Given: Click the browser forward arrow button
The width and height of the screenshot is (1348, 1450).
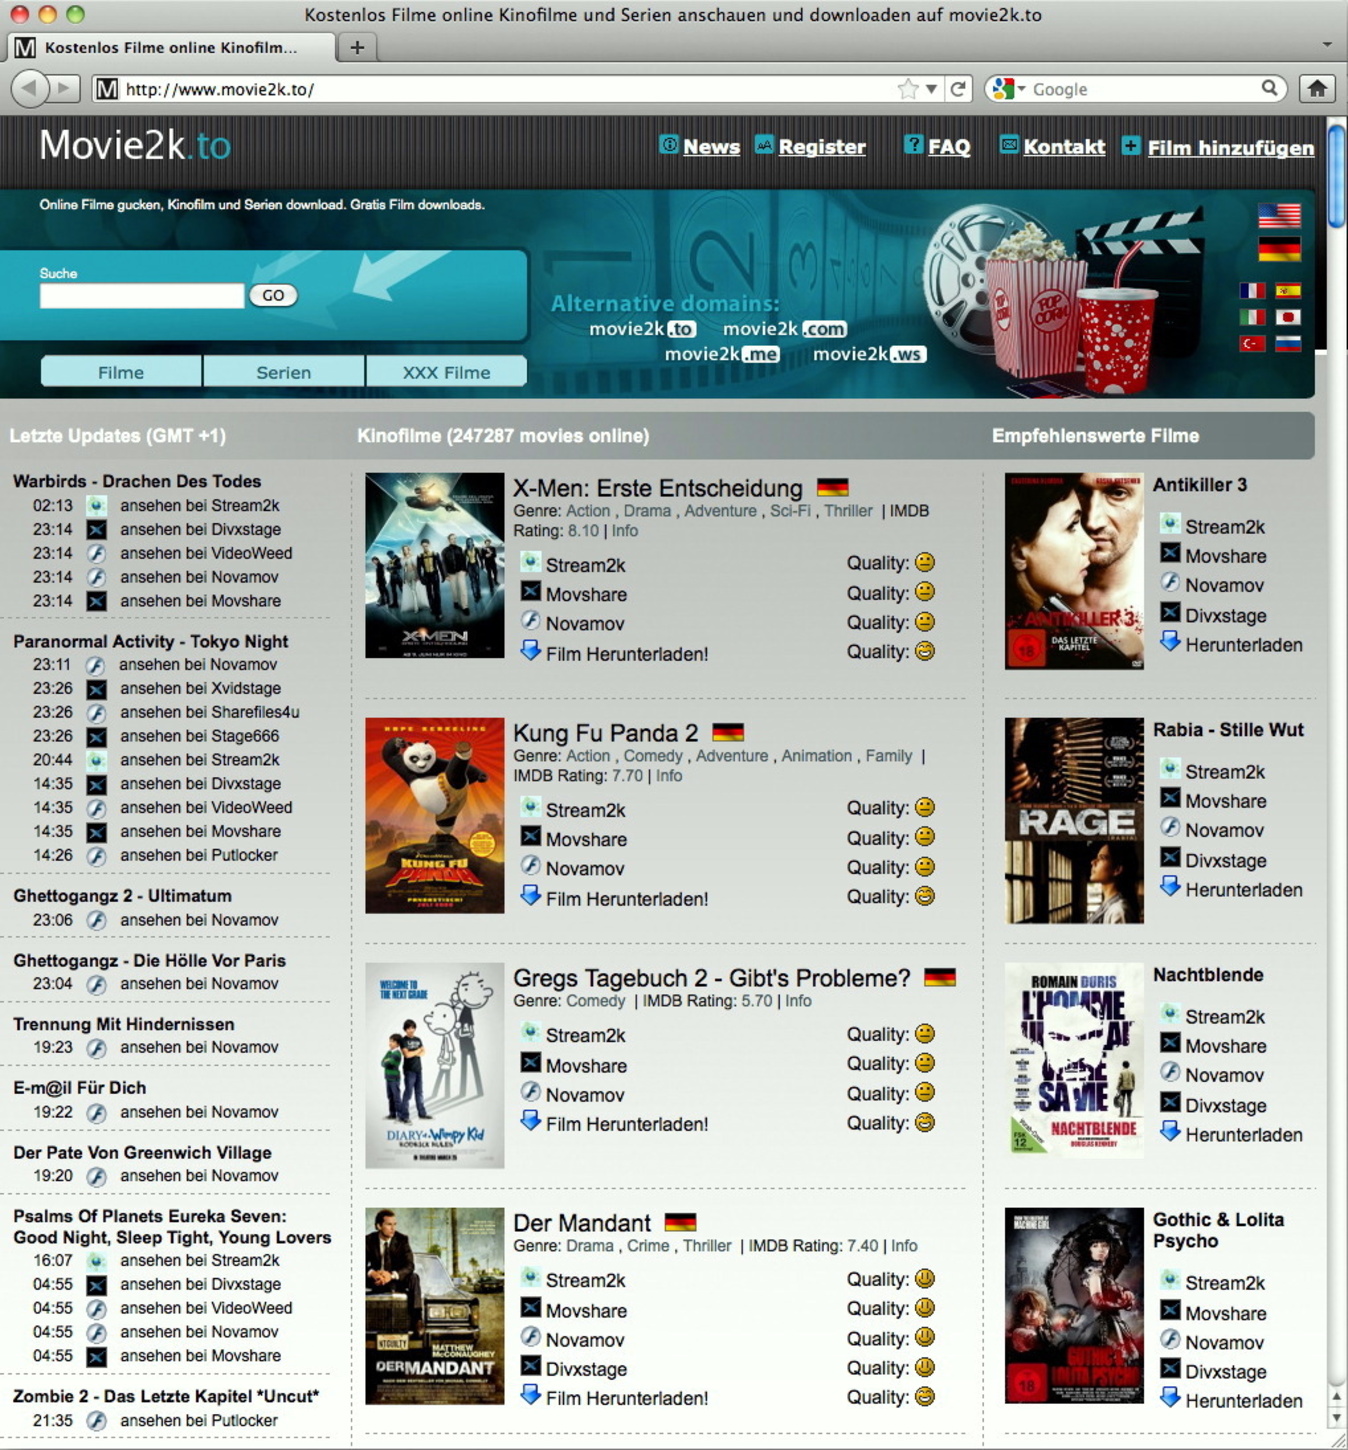Looking at the screenshot, I should 64,89.
